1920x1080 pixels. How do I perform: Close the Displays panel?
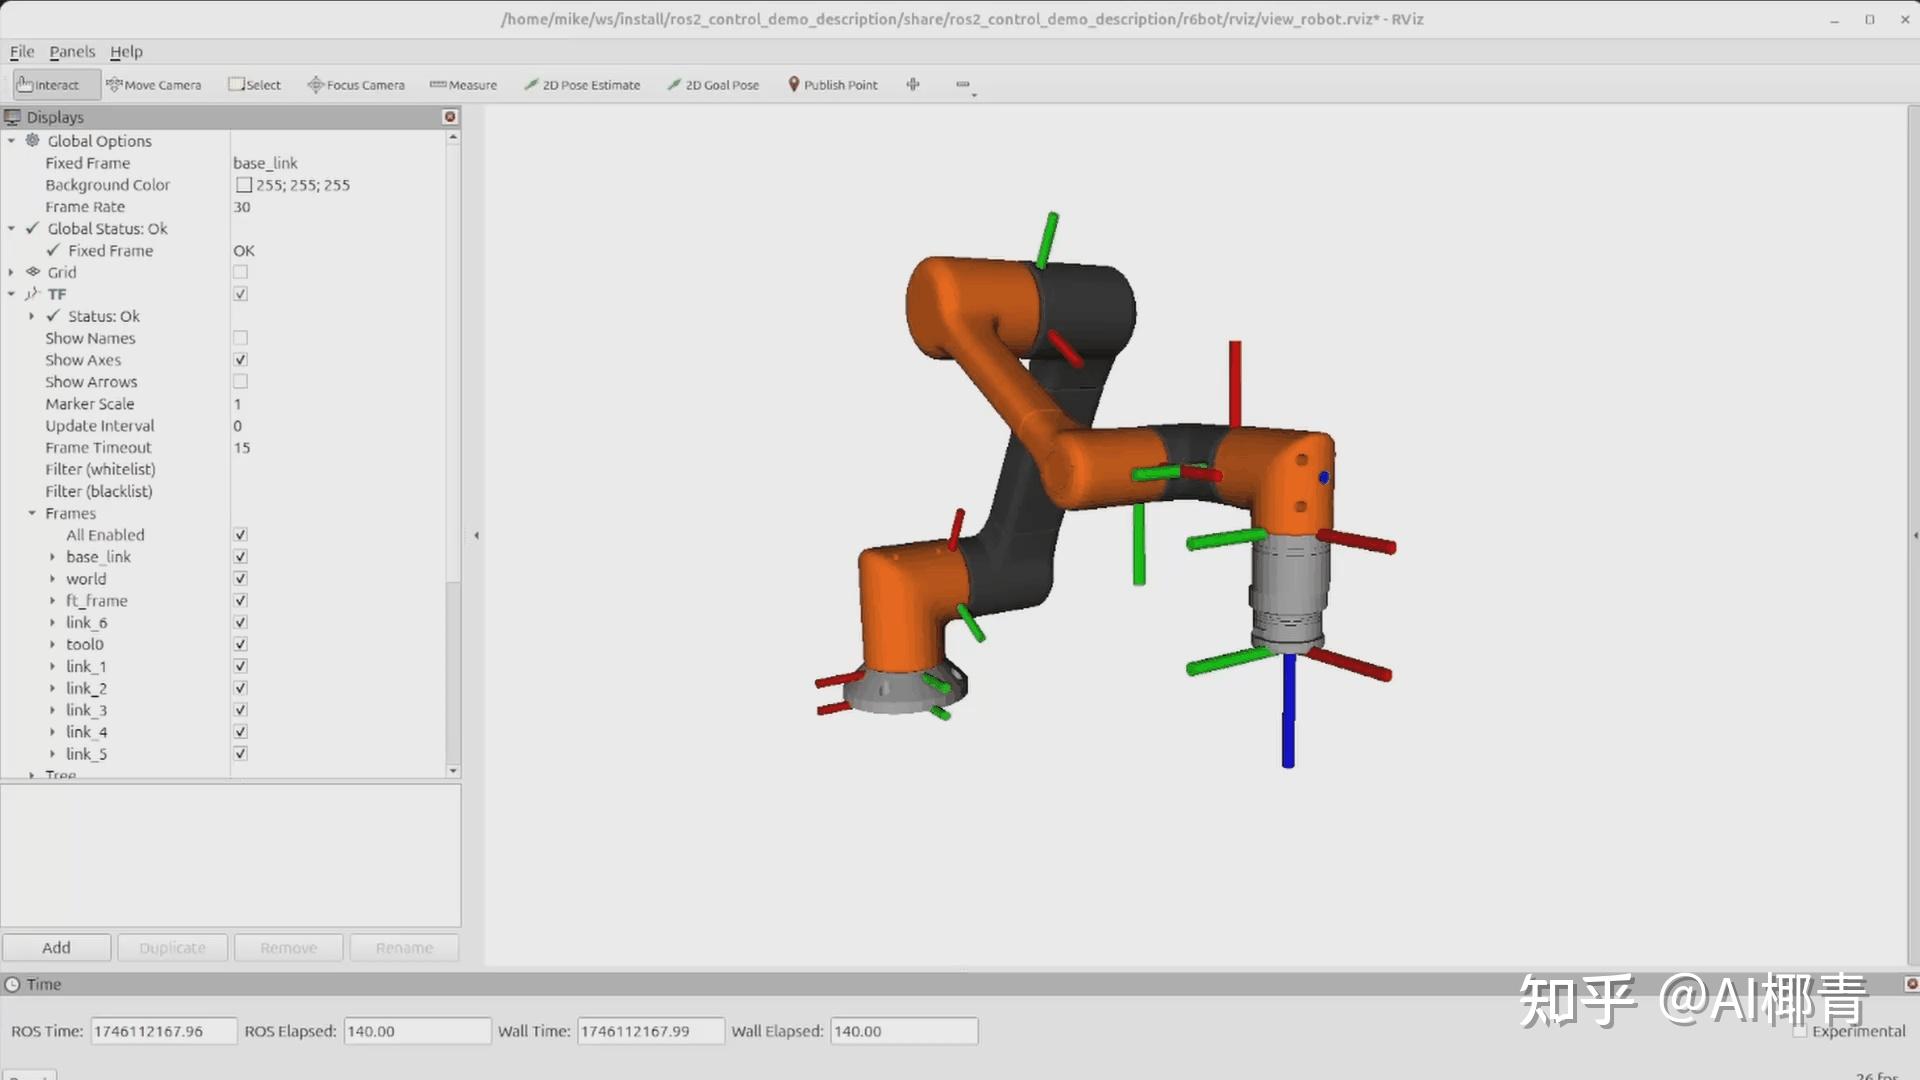450,117
